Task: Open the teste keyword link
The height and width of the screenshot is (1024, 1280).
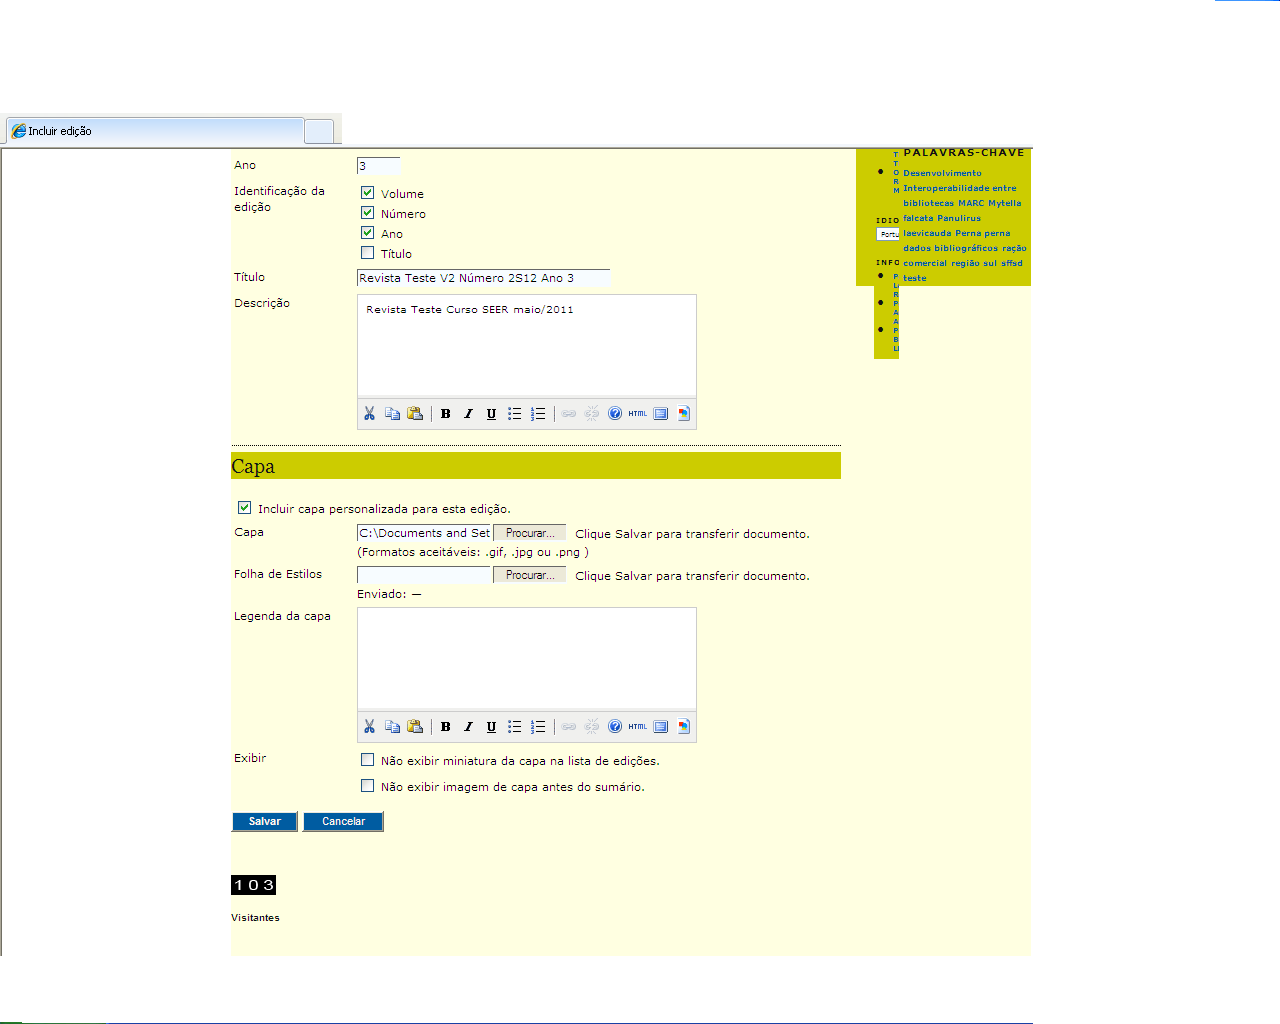Action: coord(914,278)
